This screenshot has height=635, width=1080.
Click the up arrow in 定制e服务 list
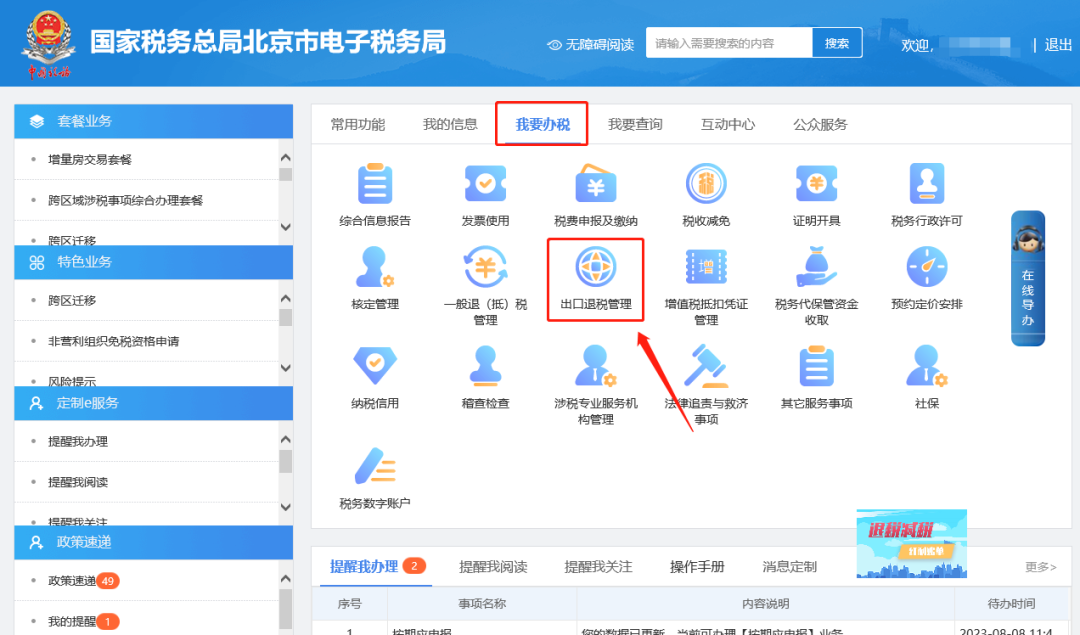[x=286, y=439]
